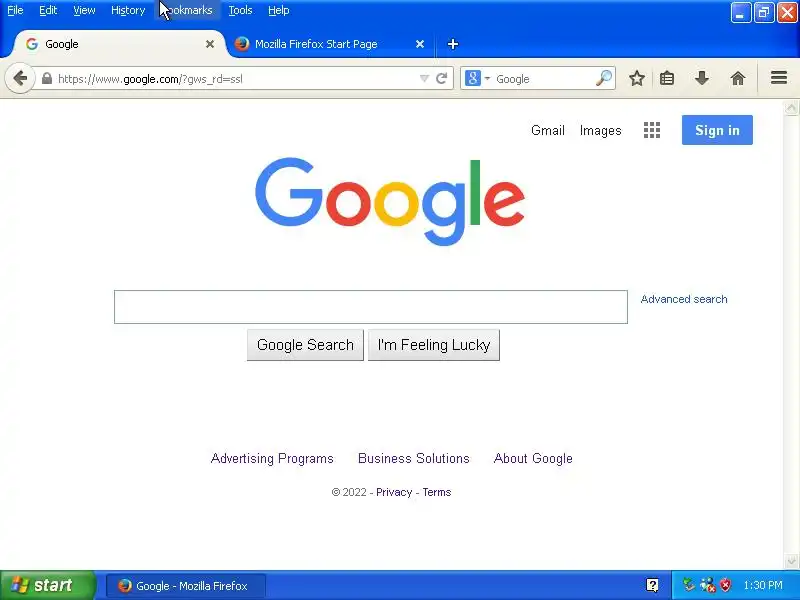Open Advertising Programs link
The width and height of the screenshot is (800, 600).
[x=272, y=458]
